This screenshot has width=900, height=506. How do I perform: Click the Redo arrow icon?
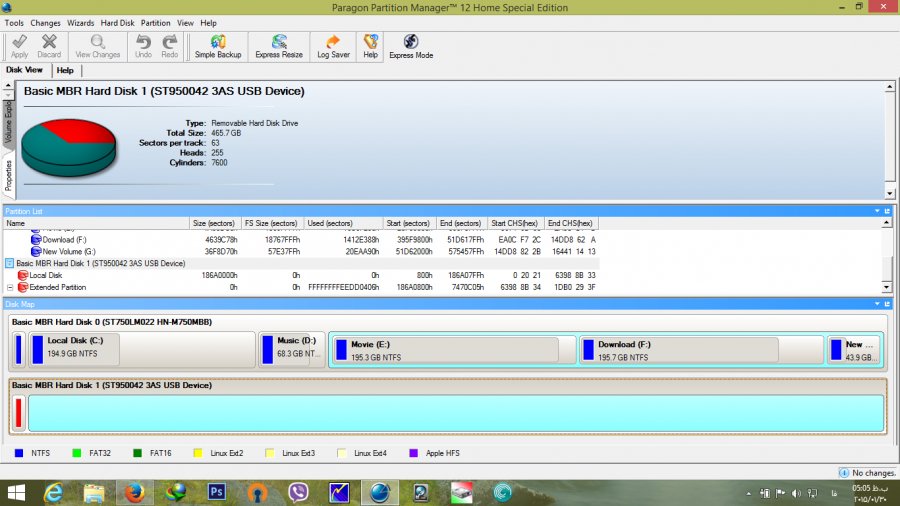169,46
